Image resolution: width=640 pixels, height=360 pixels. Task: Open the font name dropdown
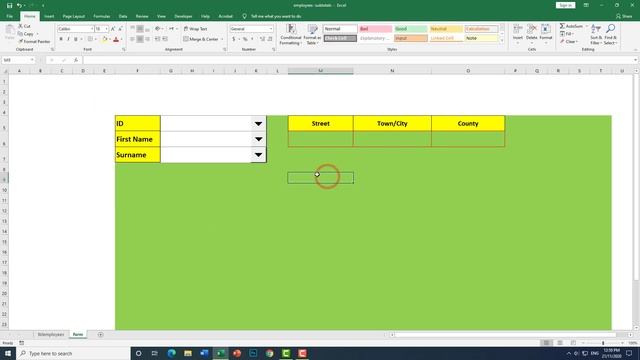pos(92,29)
